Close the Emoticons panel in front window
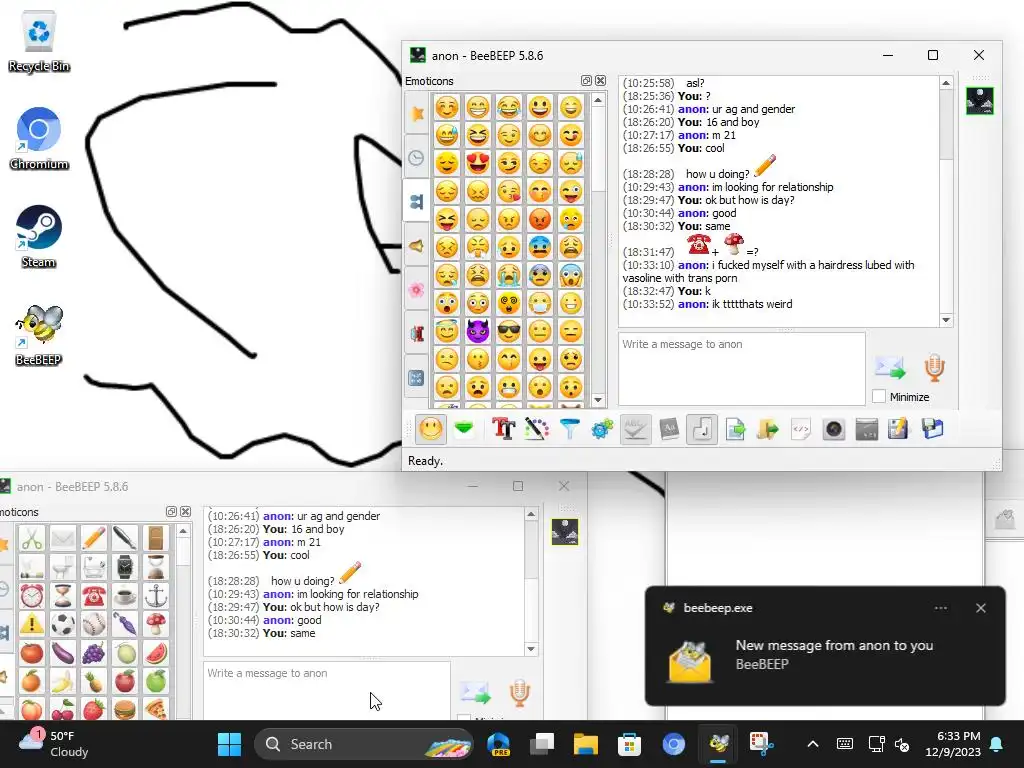1024x768 pixels. (600, 80)
